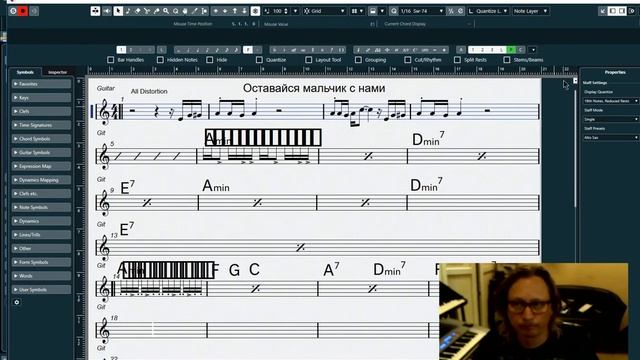Toggle the right zone layout icon
This screenshot has width=640, height=360.
[x=622, y=11]
